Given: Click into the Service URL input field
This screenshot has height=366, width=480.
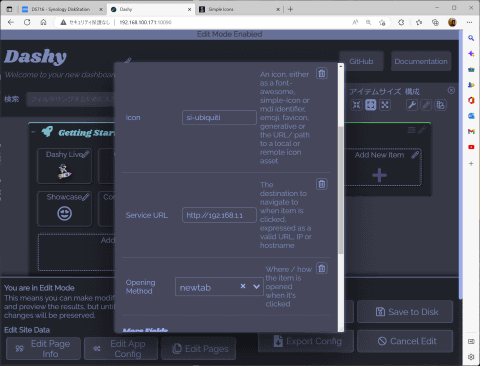Looking at the screenshot, I should pos(219,215).
